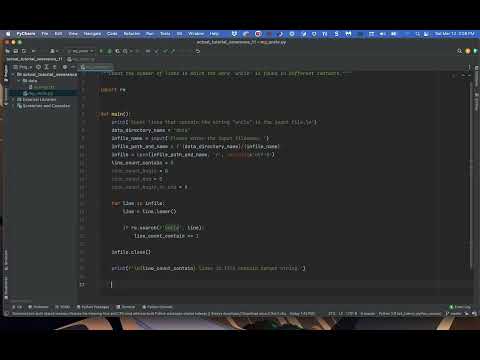Select the highlighted Python file in tree

click(41, 93)
